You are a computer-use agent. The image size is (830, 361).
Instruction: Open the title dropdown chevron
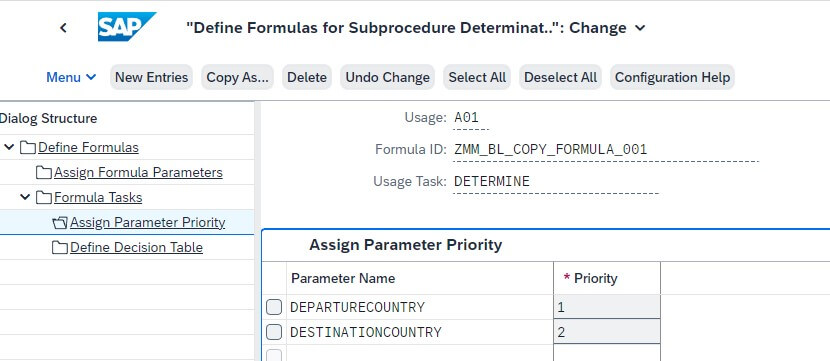click(x=640, y=28)
